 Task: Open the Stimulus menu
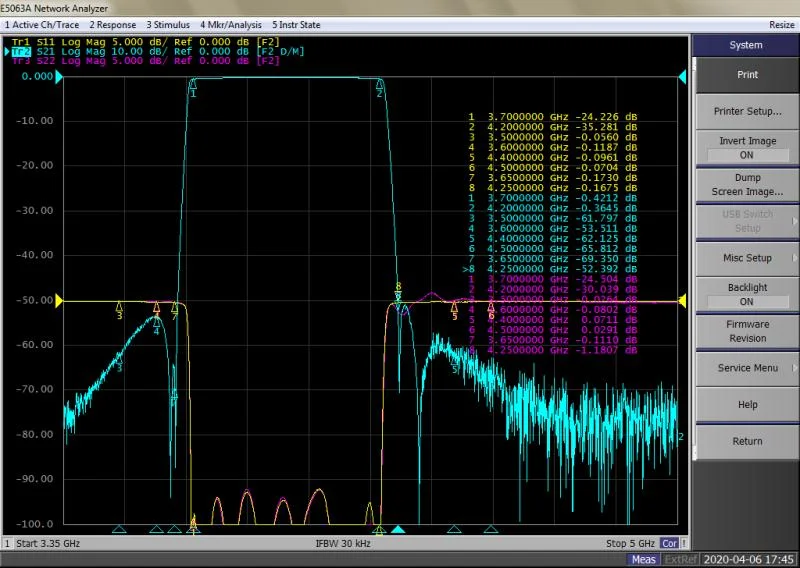click(169, 24)
